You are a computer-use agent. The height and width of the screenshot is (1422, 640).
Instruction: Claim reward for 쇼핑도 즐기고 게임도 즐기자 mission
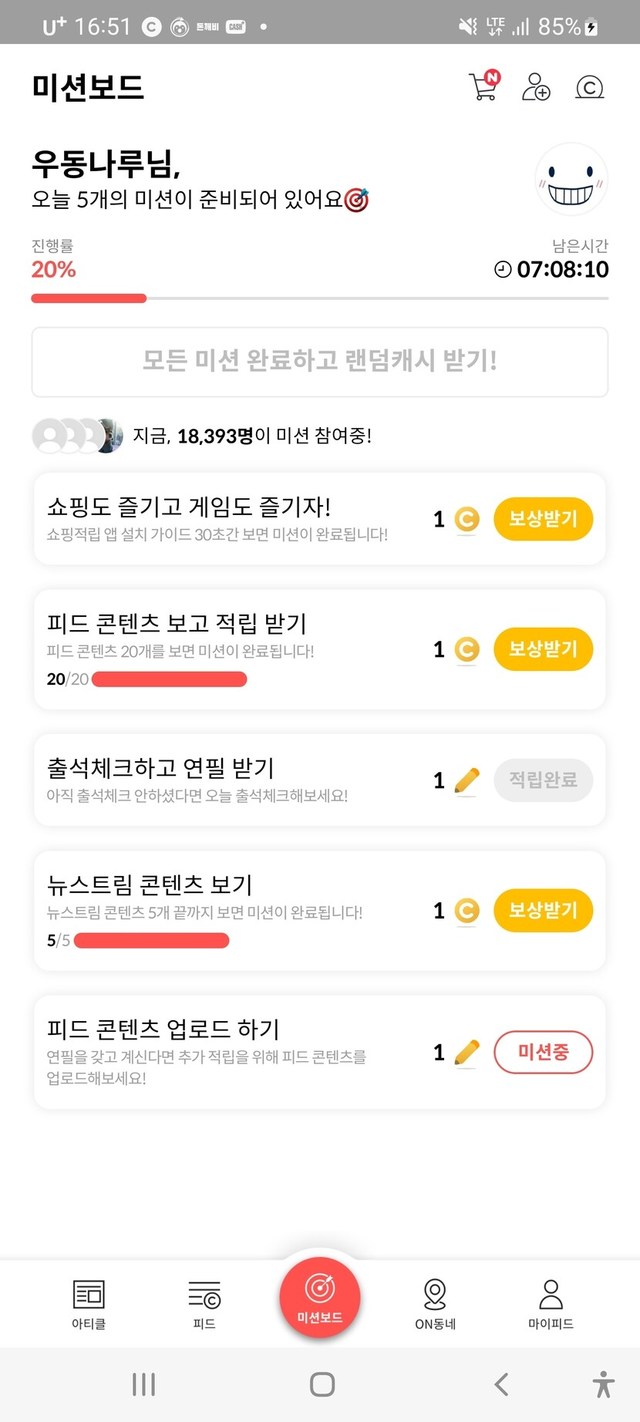(x=543, y=520)
